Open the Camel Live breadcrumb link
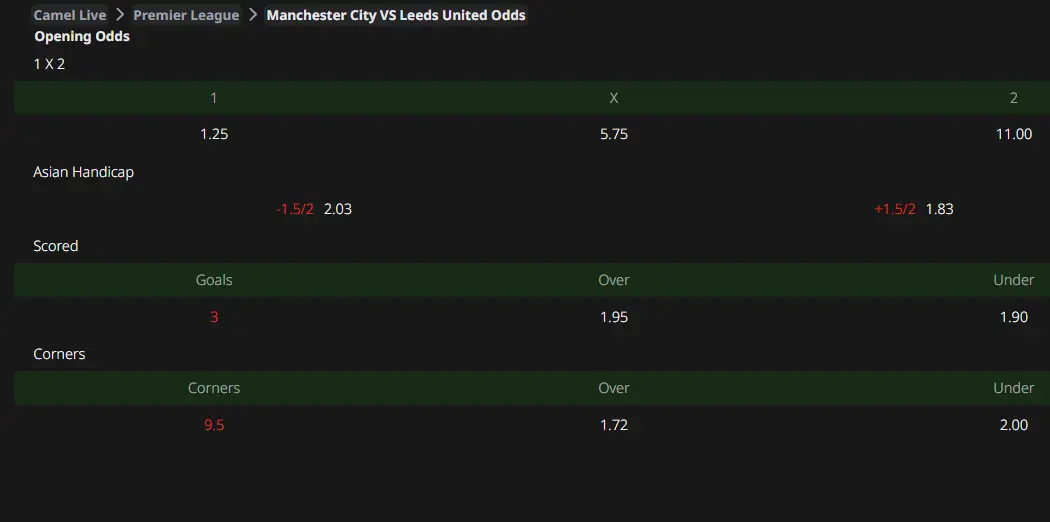Image resolution: width=1050 pixels, height=522 pixels. click(x=70, y=15)
